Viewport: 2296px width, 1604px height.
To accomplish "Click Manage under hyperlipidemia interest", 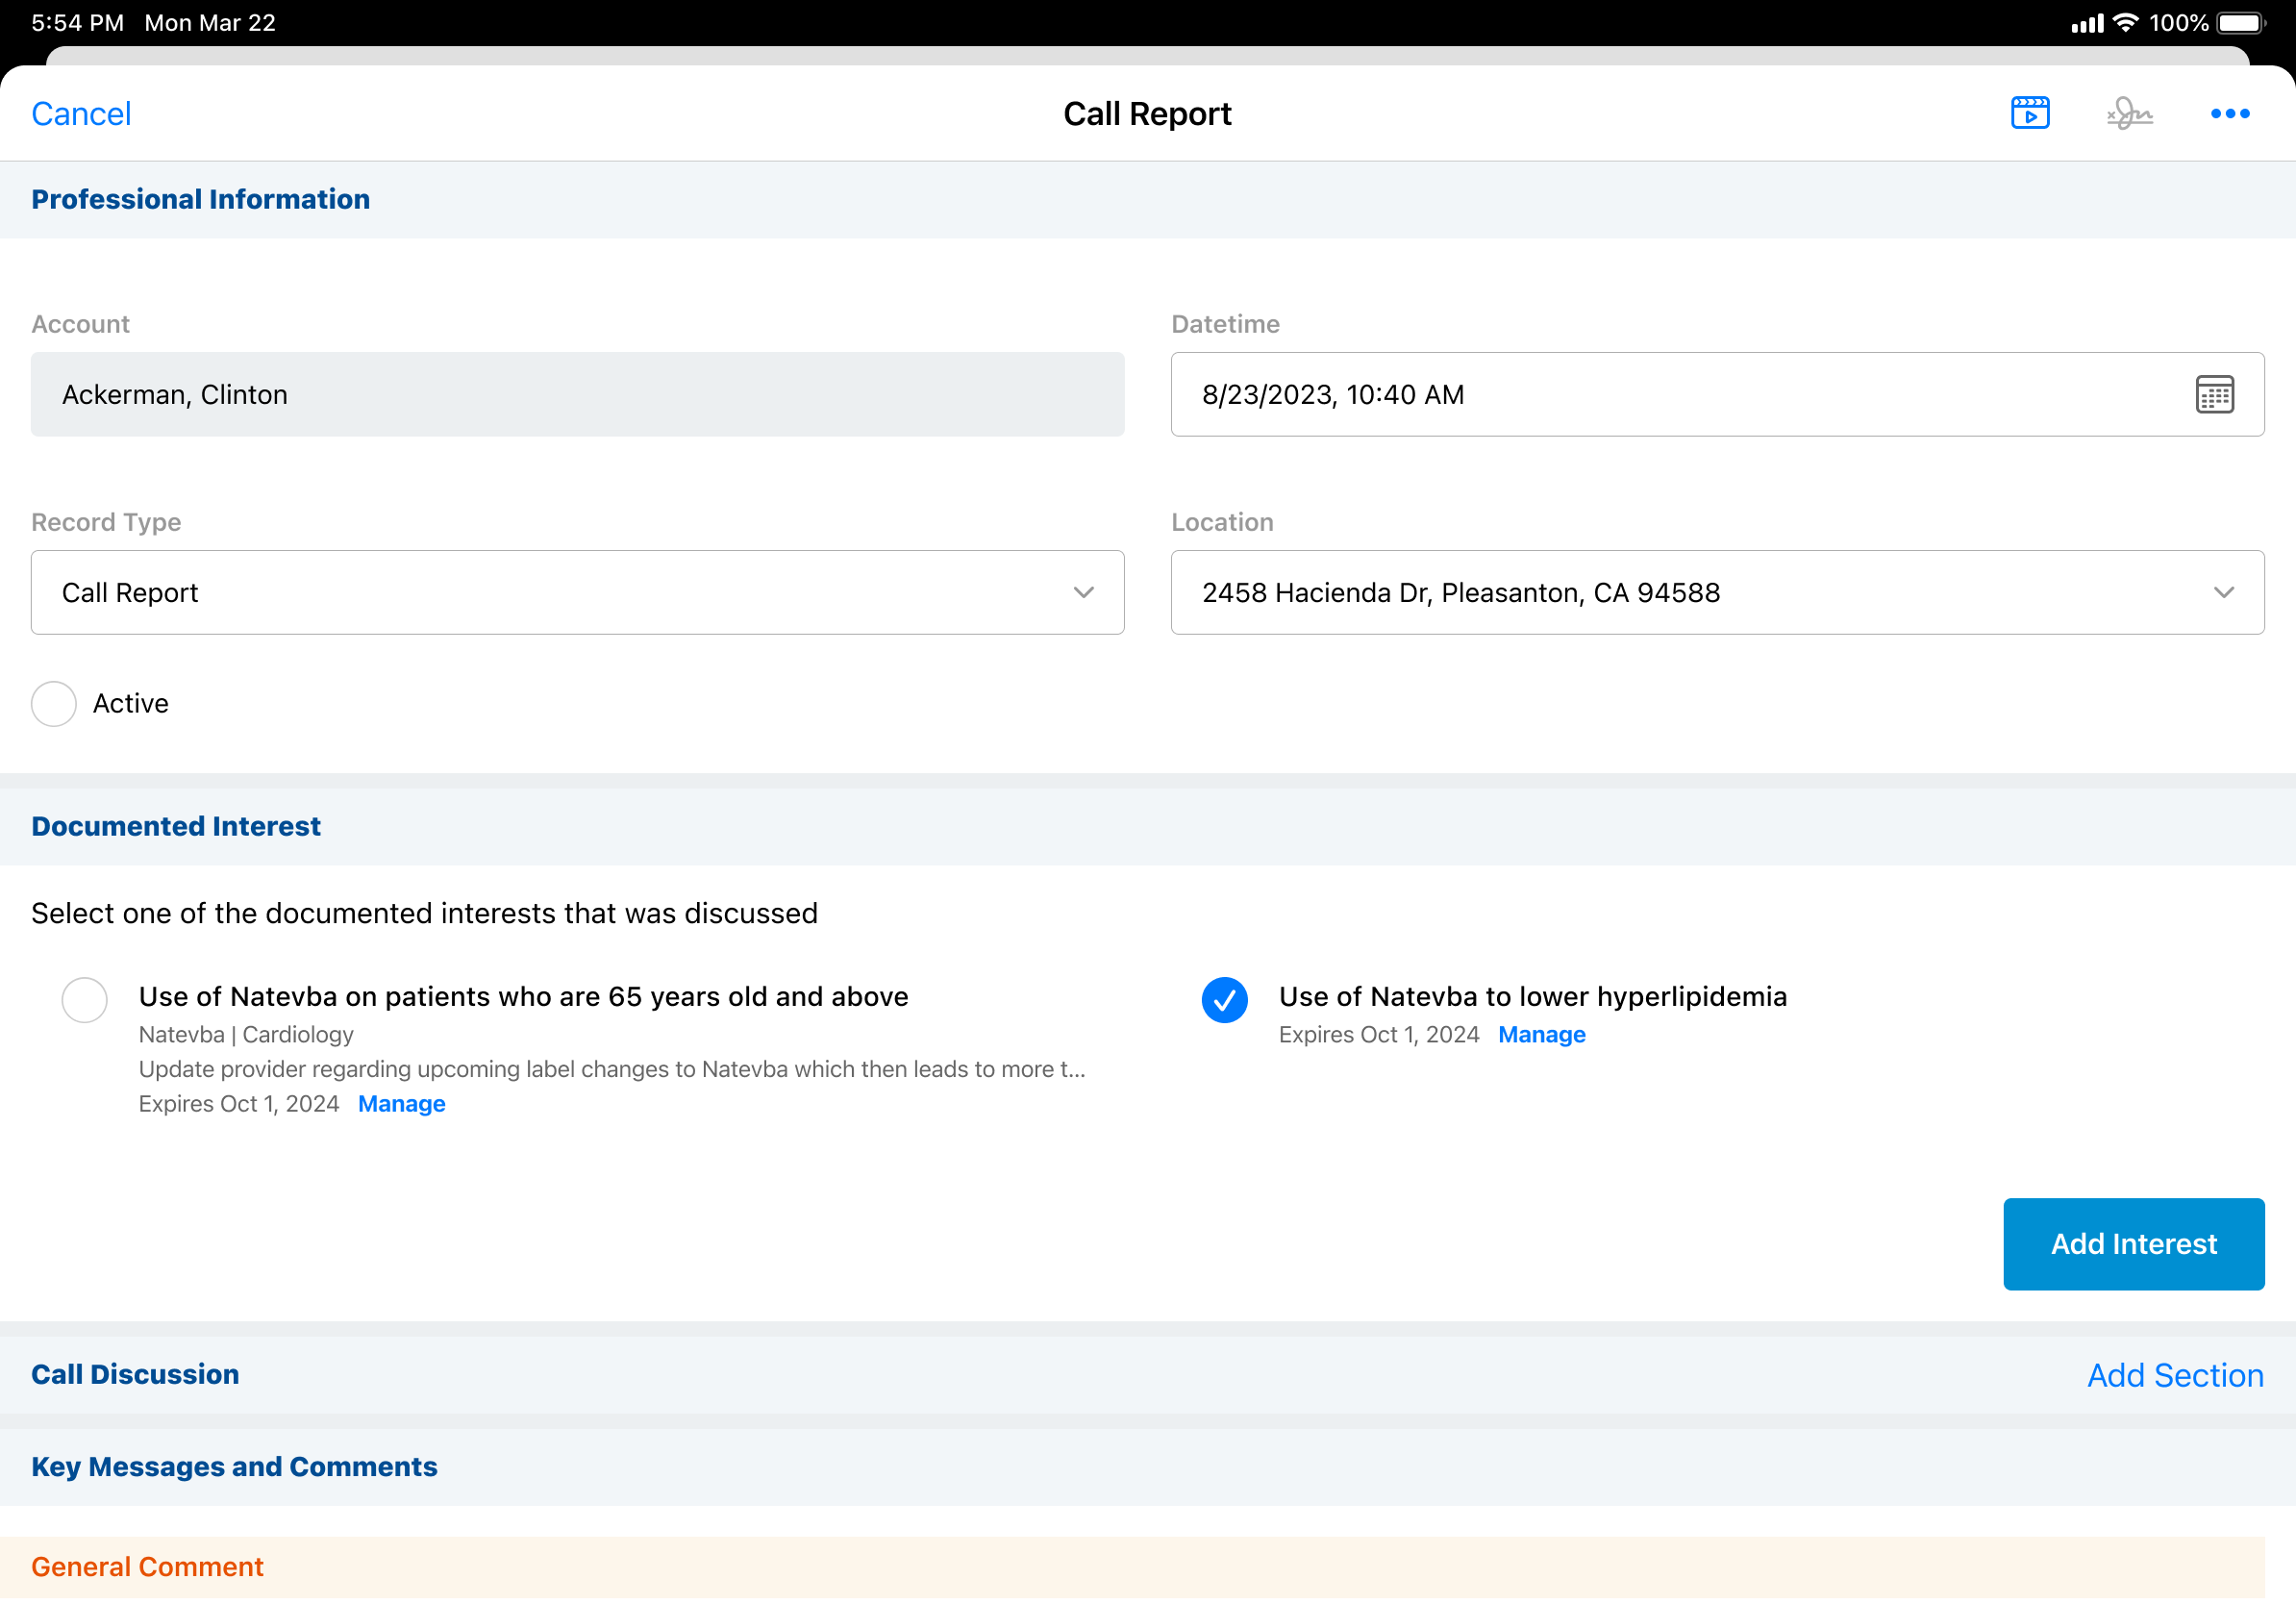I will [x=1541, y=1034].
